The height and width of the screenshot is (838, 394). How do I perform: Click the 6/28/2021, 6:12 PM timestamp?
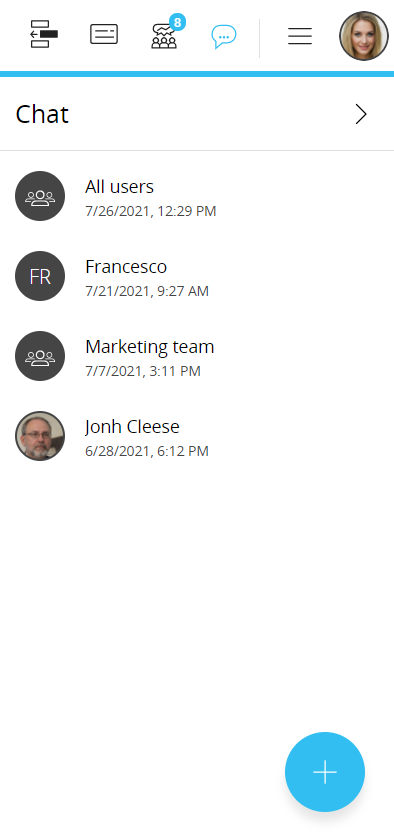(147, 451)
